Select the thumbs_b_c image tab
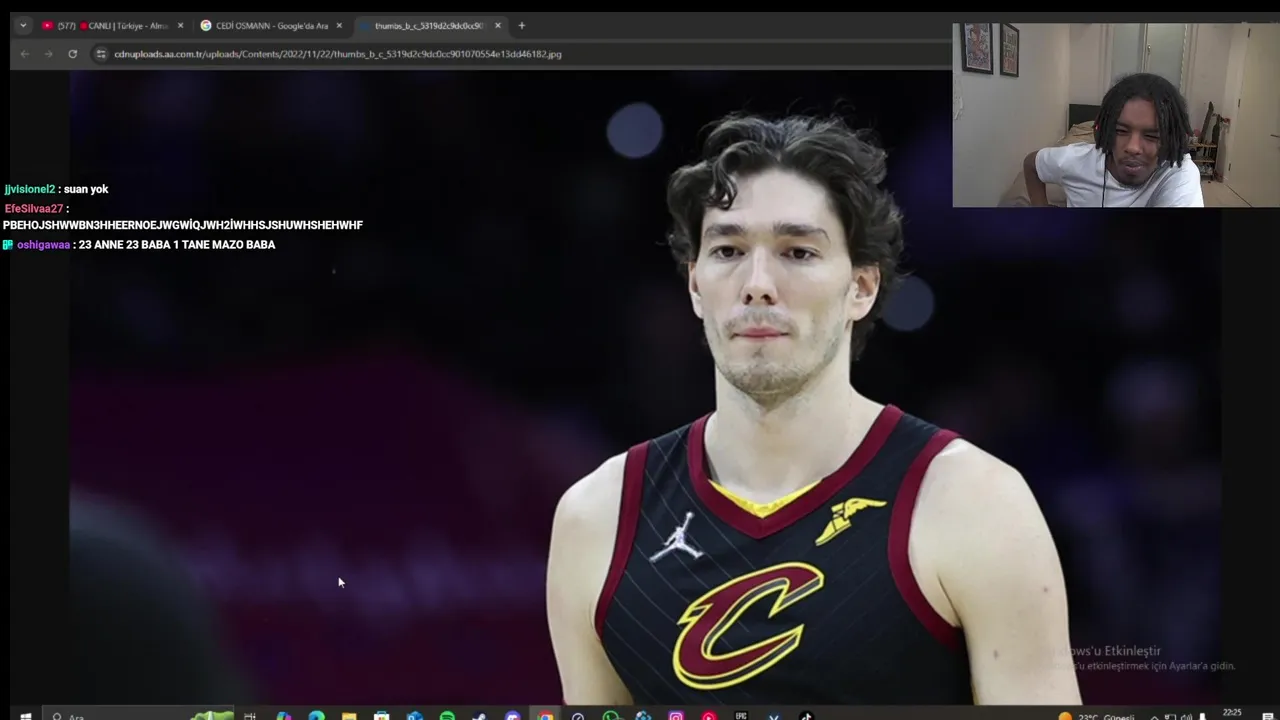The width and height of the screenshot is (1280, 720). click(428, 26)
